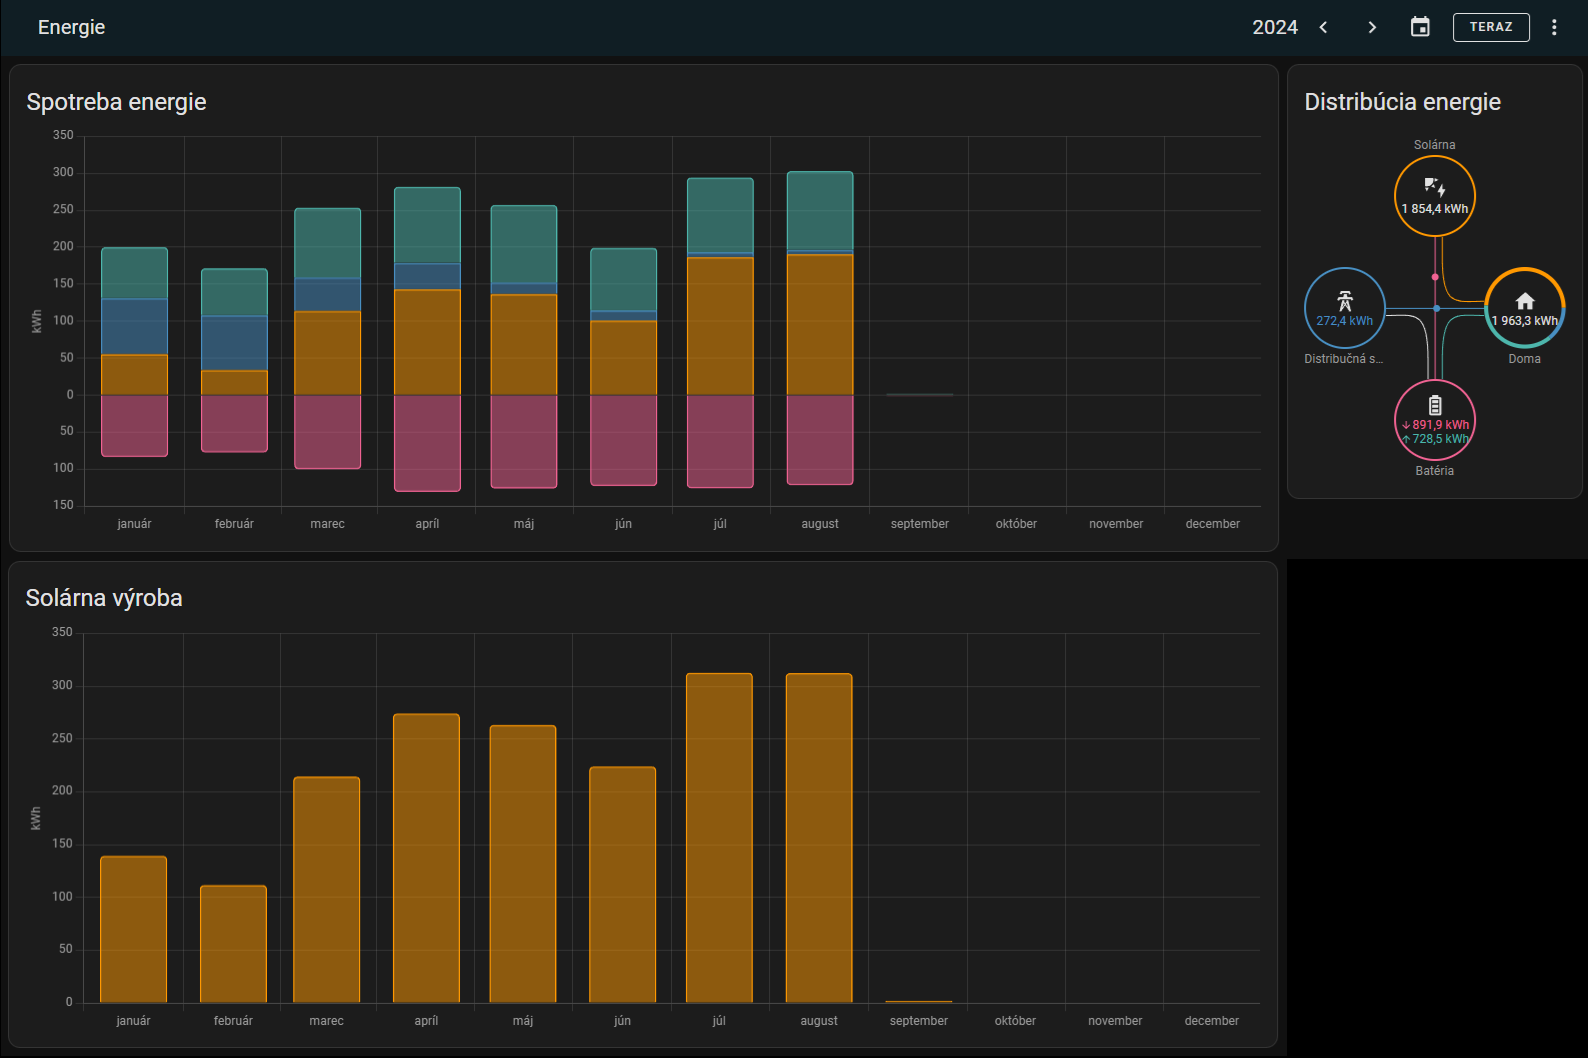Click the Energie page title
Screen dimensions: 1588x1058
tap(71, 27)
